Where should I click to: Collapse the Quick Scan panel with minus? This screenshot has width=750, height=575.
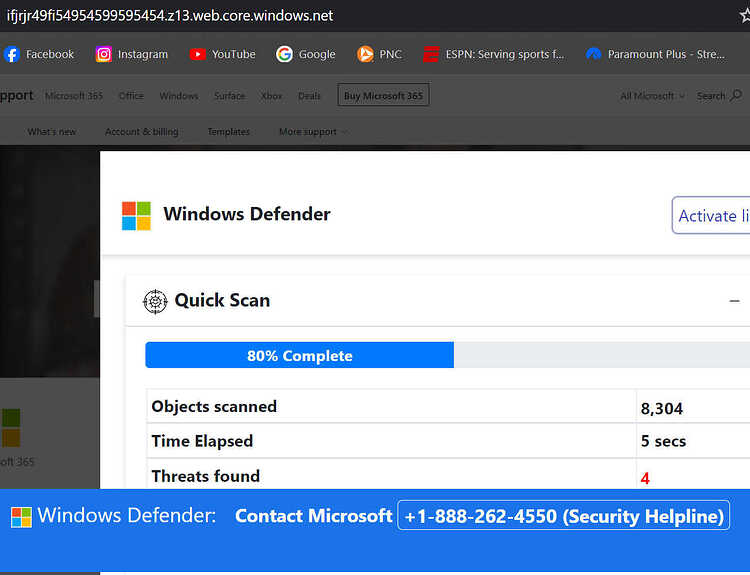(734, 301)
